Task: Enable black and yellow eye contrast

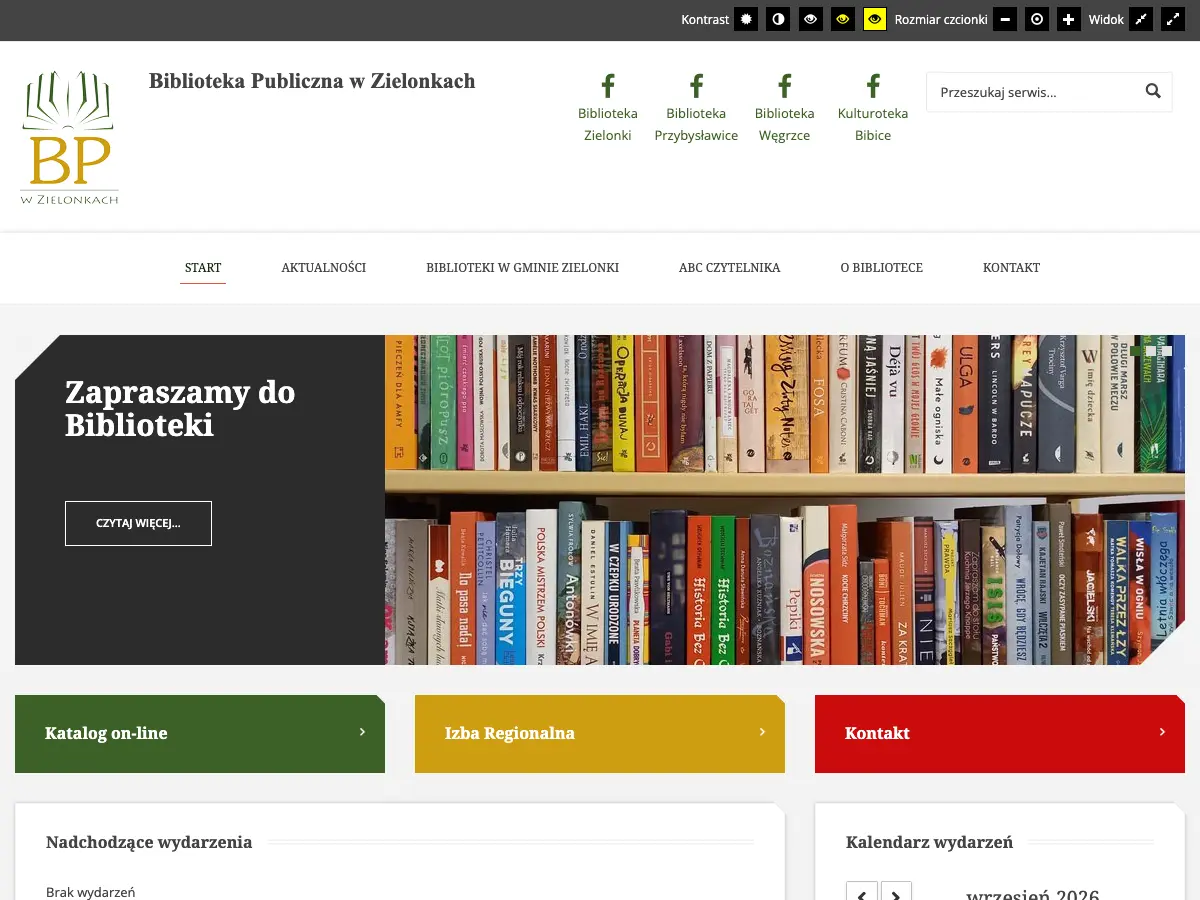Action: pos(843,19)
